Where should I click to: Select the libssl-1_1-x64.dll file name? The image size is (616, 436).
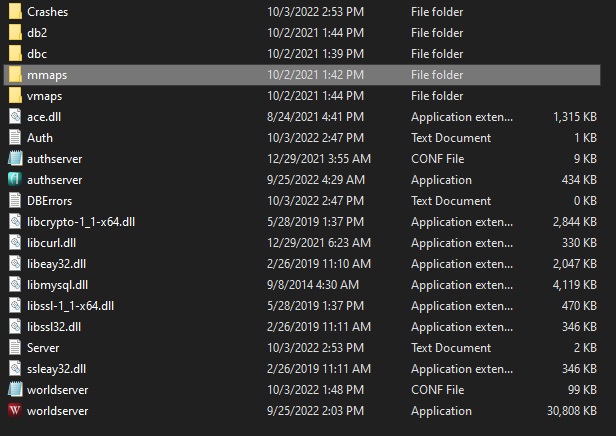coord(70,306)
